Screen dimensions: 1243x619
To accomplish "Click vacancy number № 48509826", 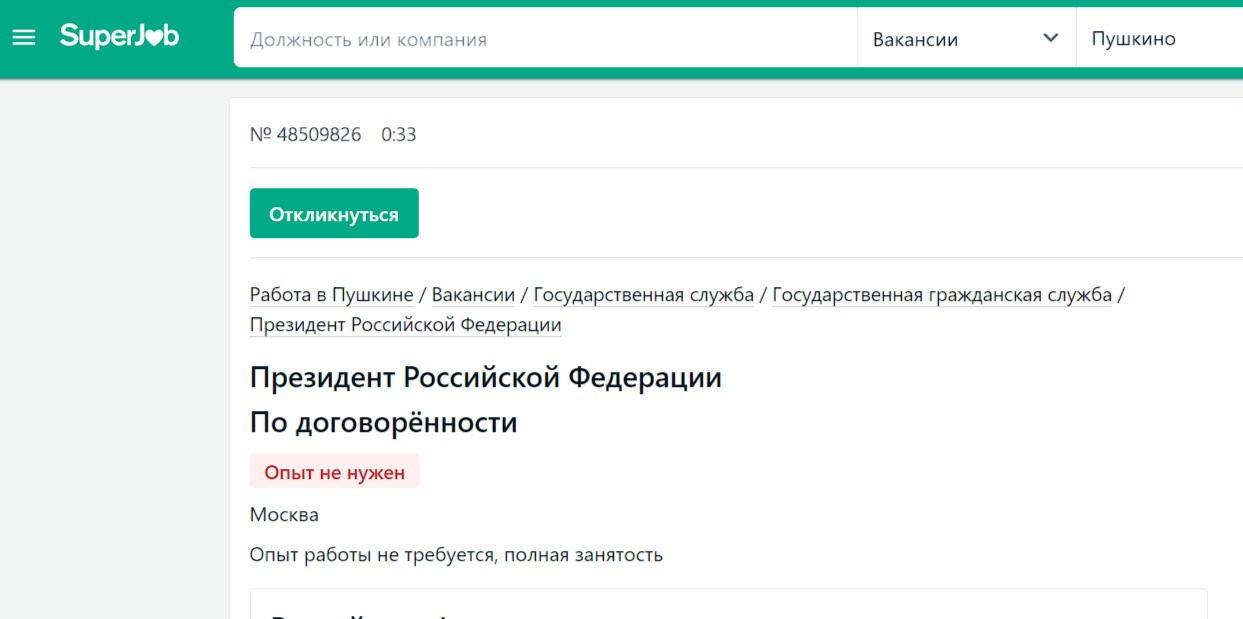I will coord(305,134).
